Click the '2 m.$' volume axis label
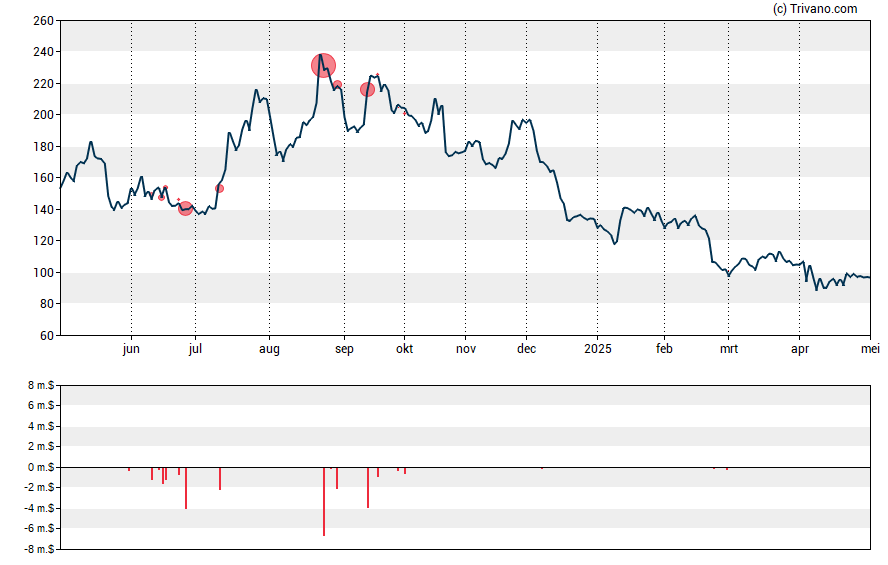Screen dimensions: 888x565 pos(41,447)
